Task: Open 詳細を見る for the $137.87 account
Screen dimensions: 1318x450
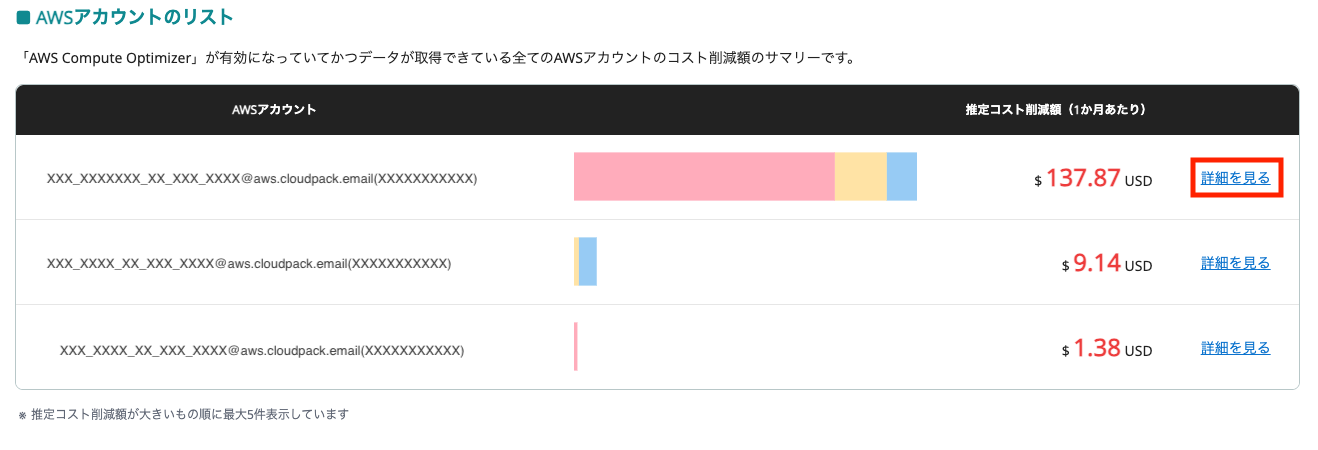Action: 1235,178
